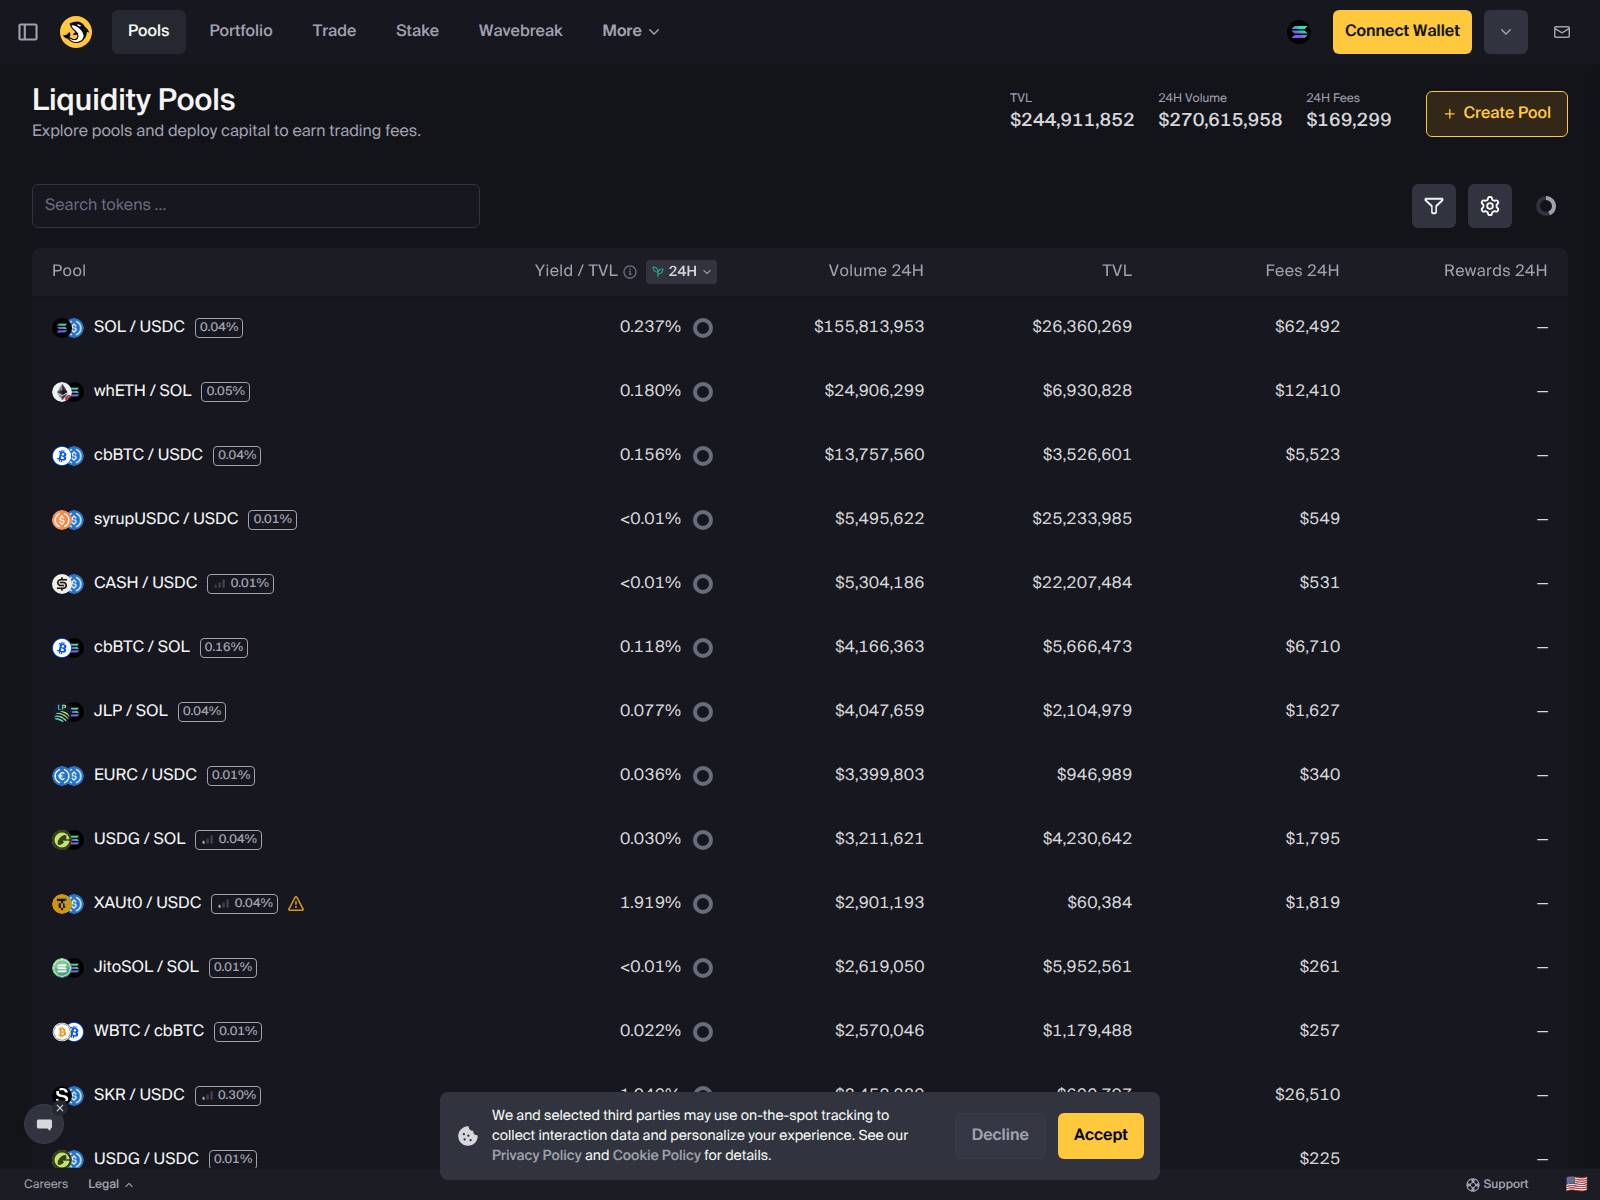Click the CASH / USDC token pair icon
This screenshot has width=1600, height=1200.
point(67,584)
